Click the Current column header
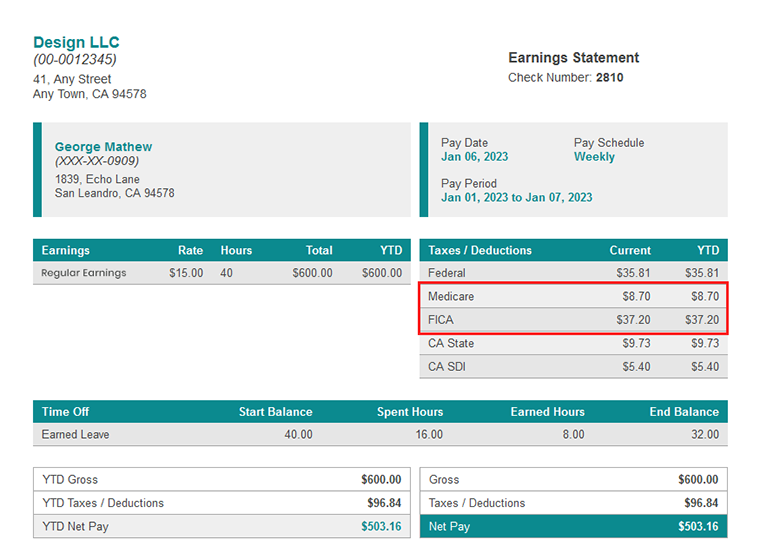 (630, 250)
